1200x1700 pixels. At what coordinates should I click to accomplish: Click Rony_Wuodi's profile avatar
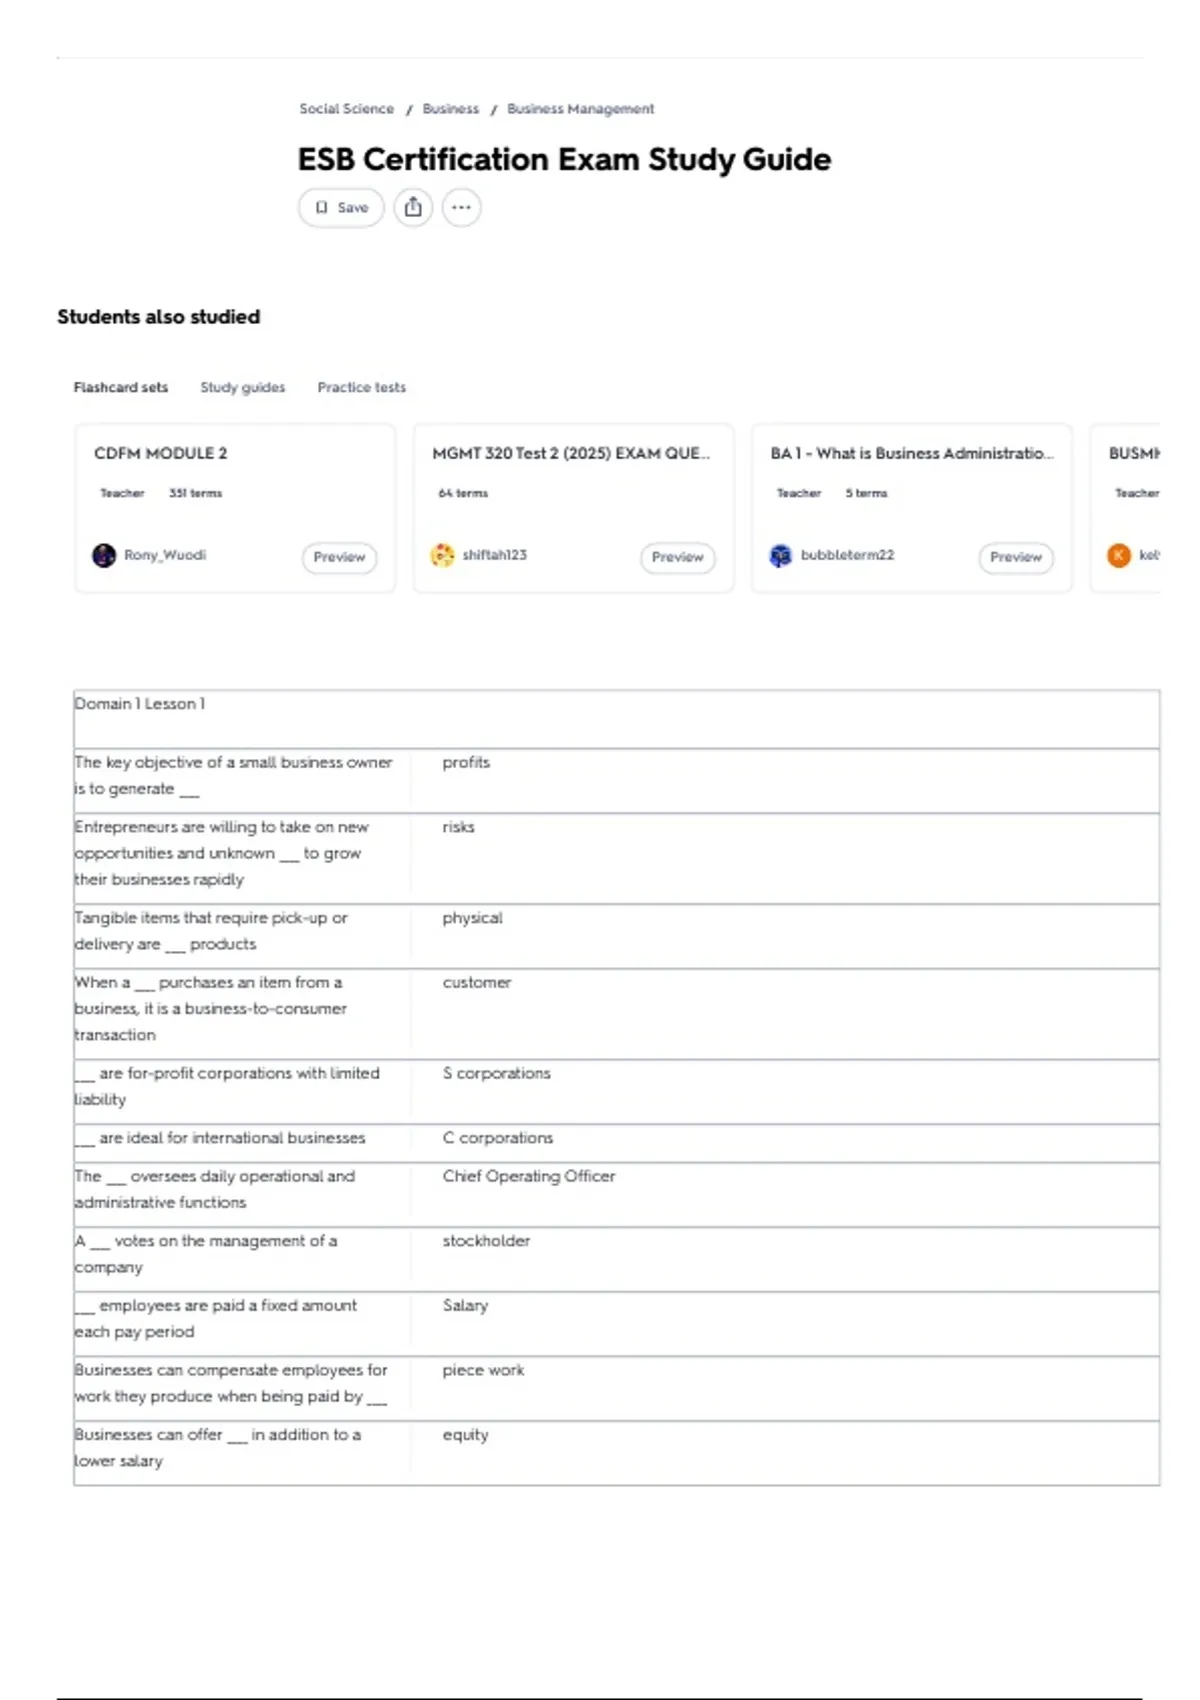tap(104, 555)
